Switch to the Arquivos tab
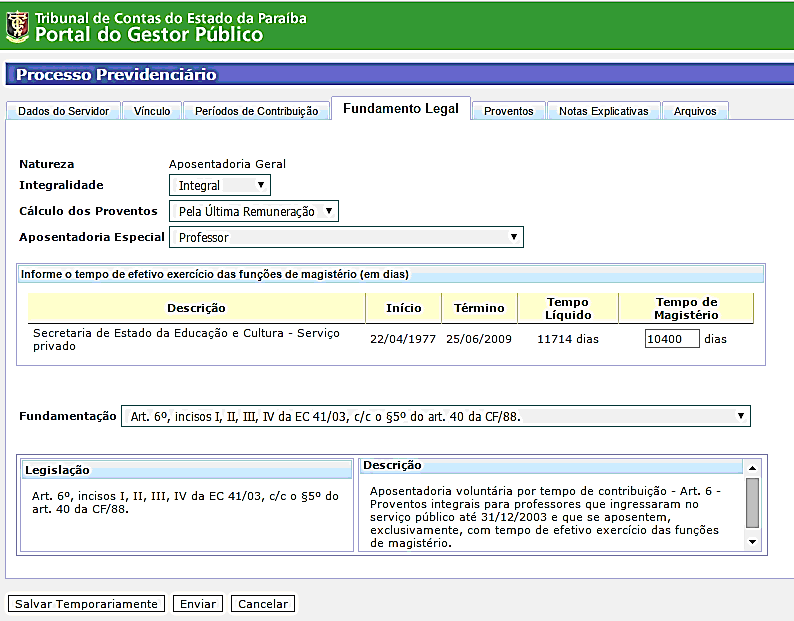The height and width of the screenshot is (621, 794). pyautogui.click(x=695, y=111)
